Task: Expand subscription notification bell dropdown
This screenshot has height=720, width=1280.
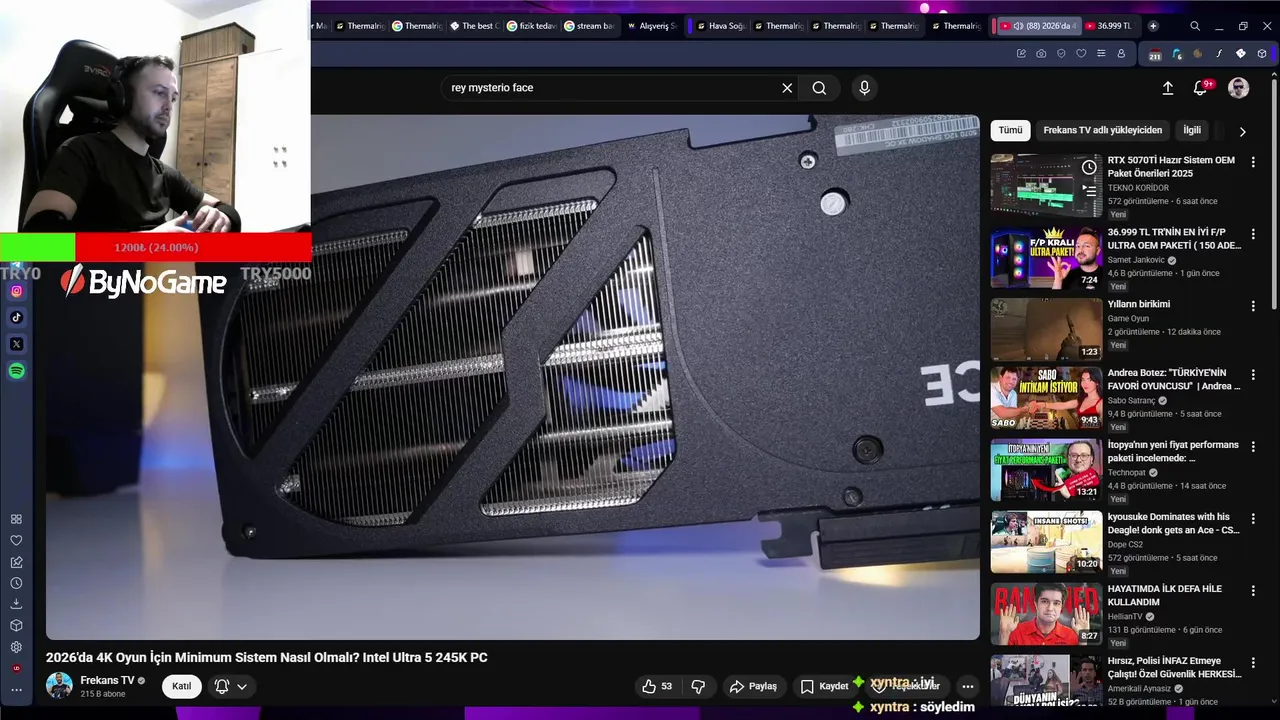Action: tap(229, 686)
